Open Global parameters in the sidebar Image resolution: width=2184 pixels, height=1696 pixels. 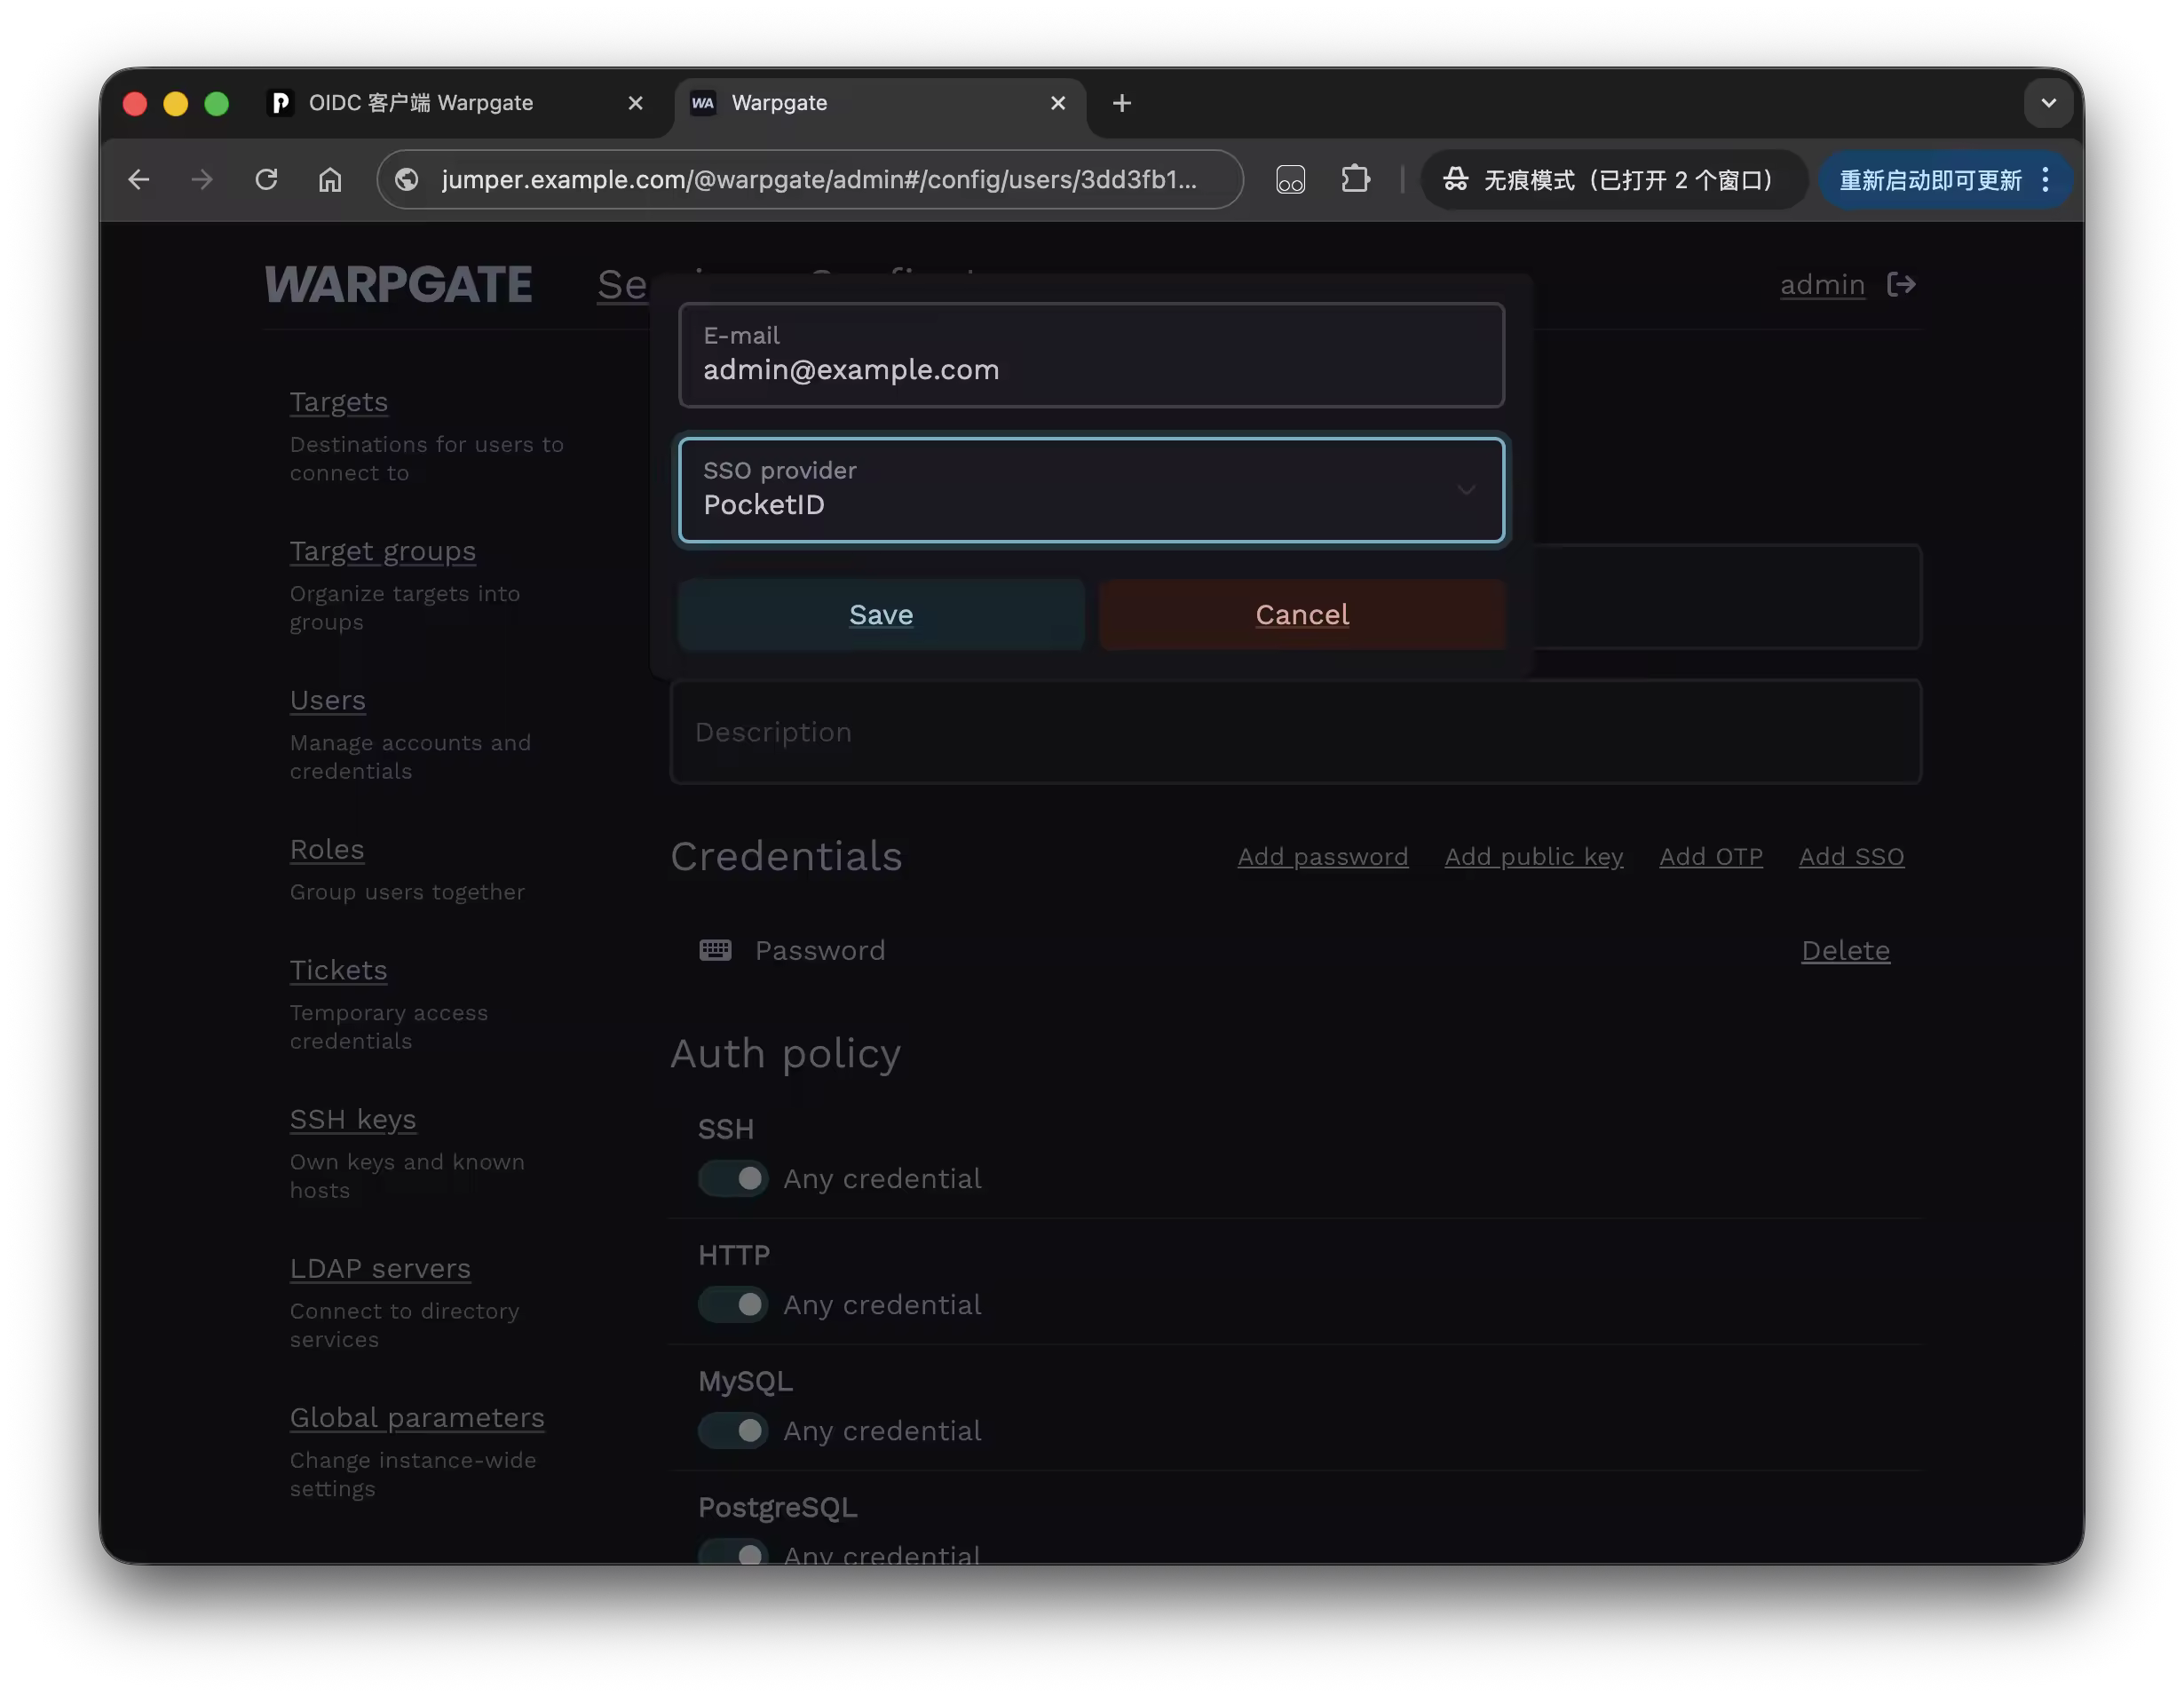pos(417,1417)
